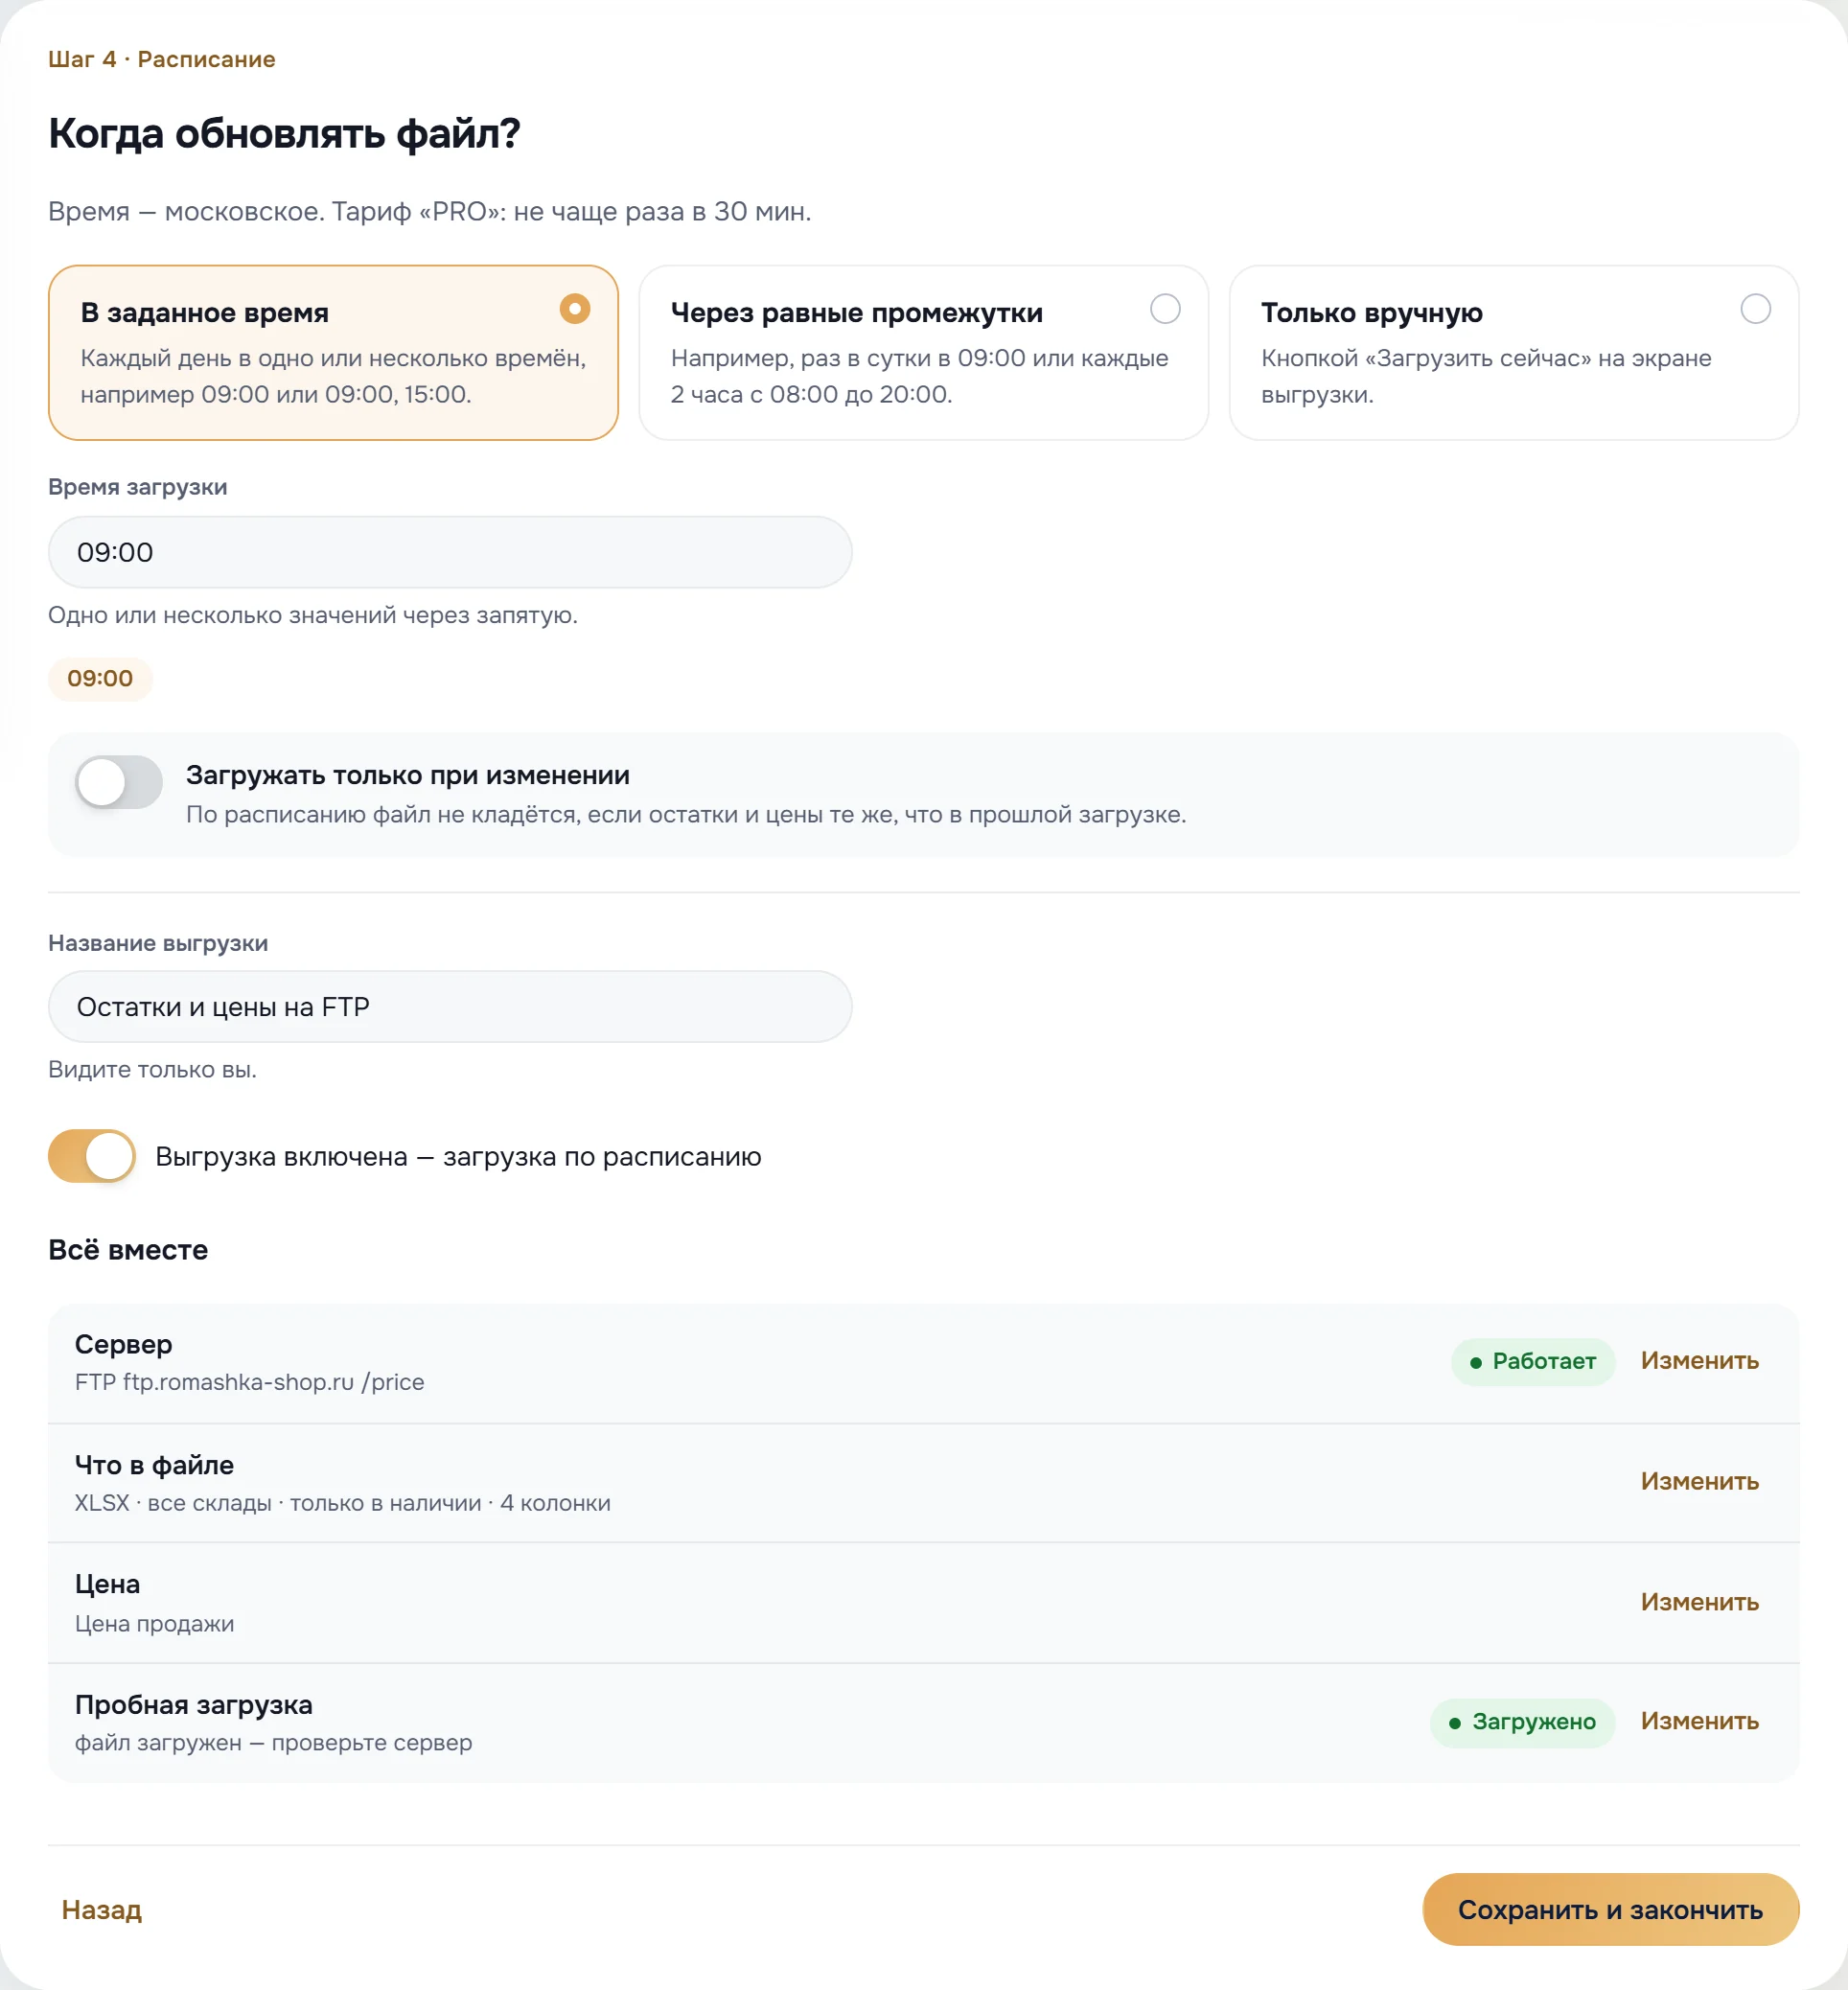Click the «Название выгрузки» input field
Image resolution: width=1848 pixels, height=1990 pixels.
450,1006
